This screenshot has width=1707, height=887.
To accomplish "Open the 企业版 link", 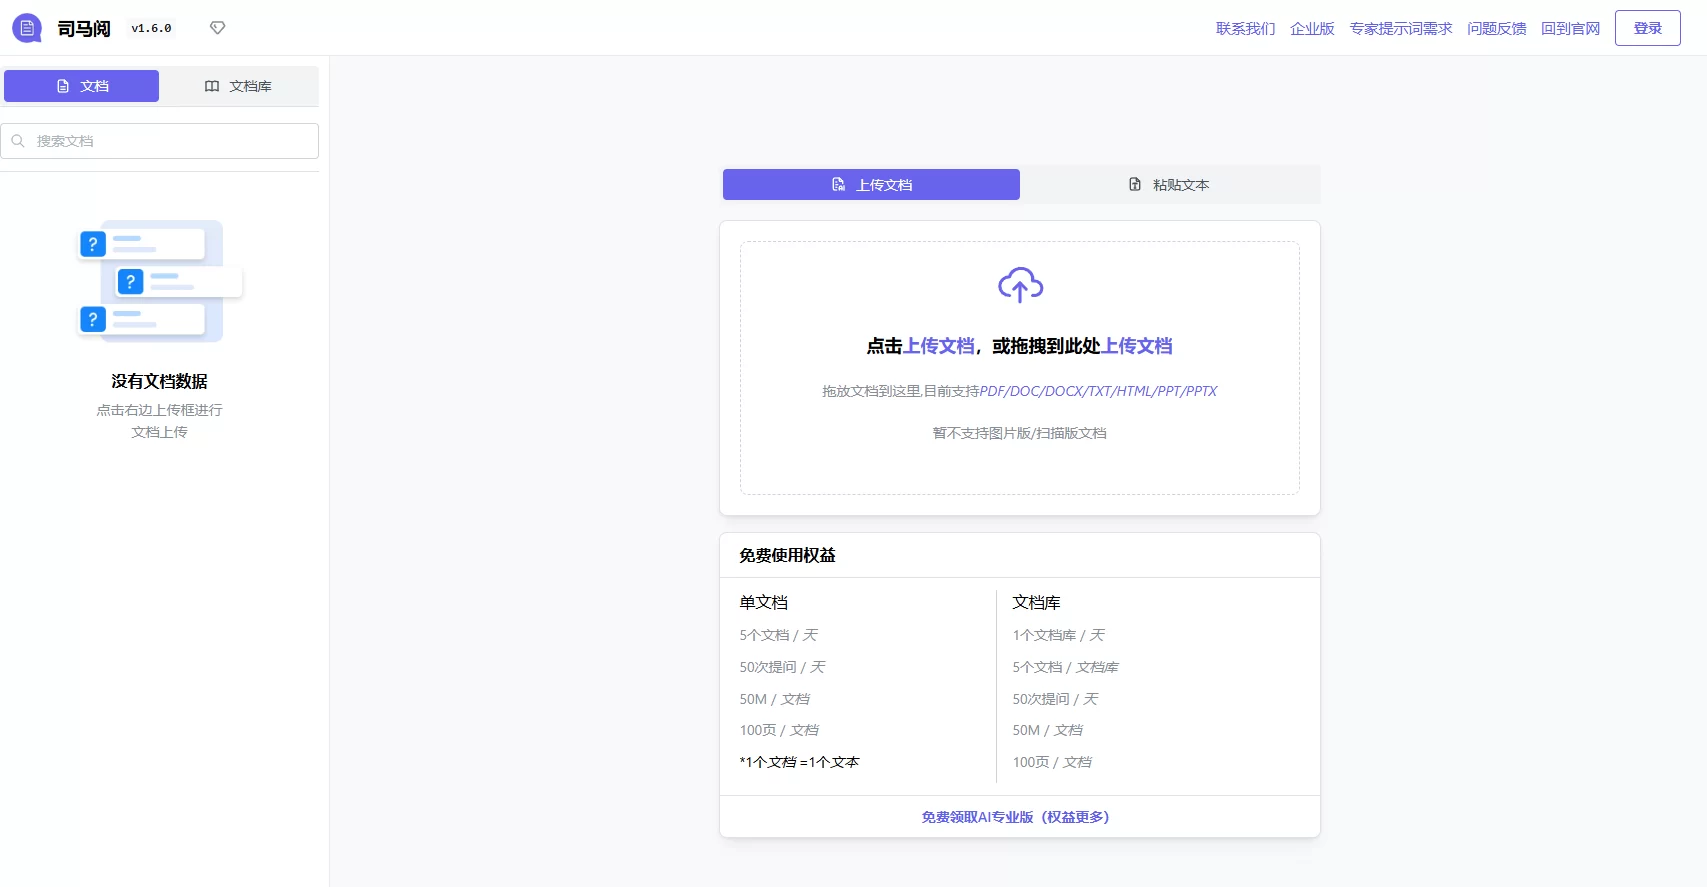I will [x=1312, y=28].
